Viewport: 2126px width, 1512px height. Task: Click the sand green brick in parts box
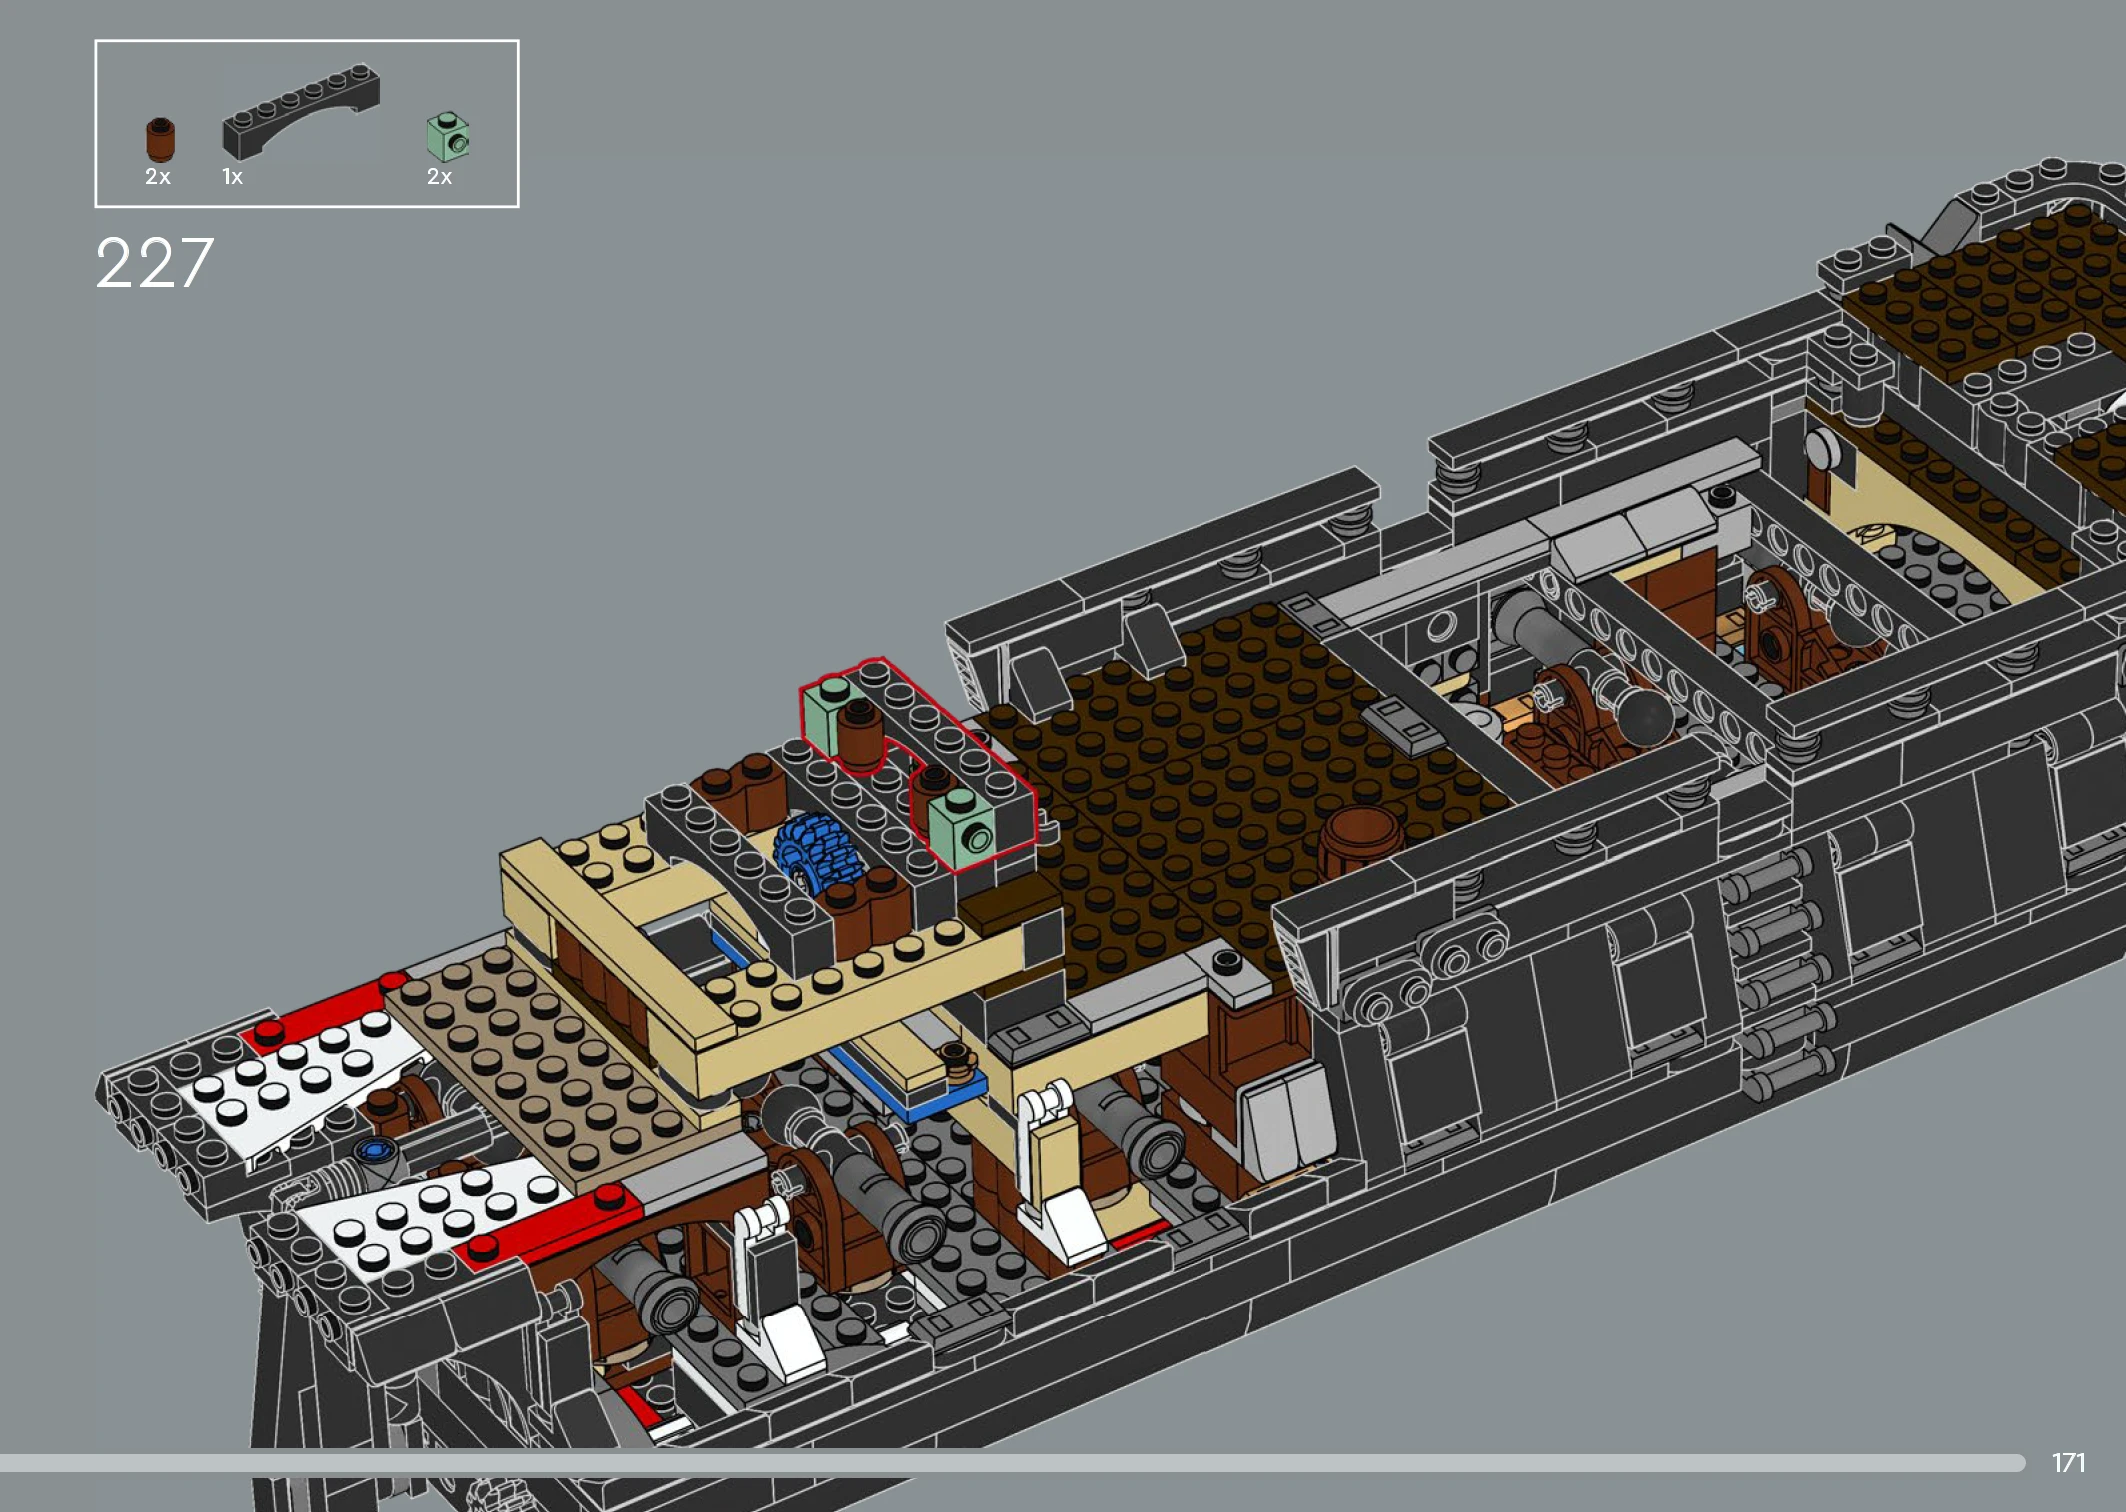[448, 138]
